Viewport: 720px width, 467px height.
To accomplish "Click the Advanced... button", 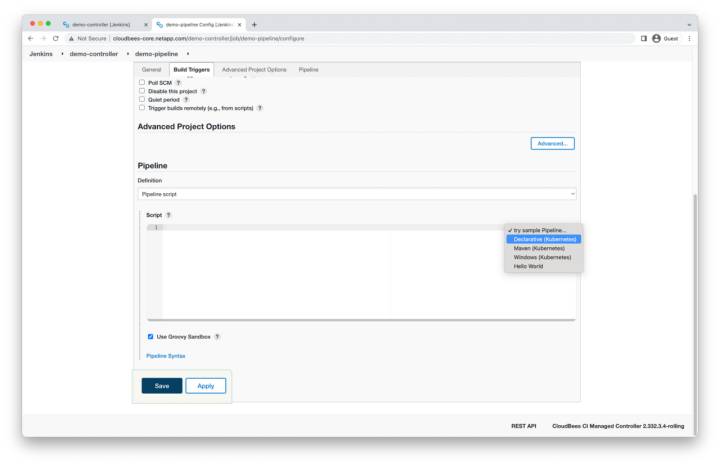I will pos(552,143).
